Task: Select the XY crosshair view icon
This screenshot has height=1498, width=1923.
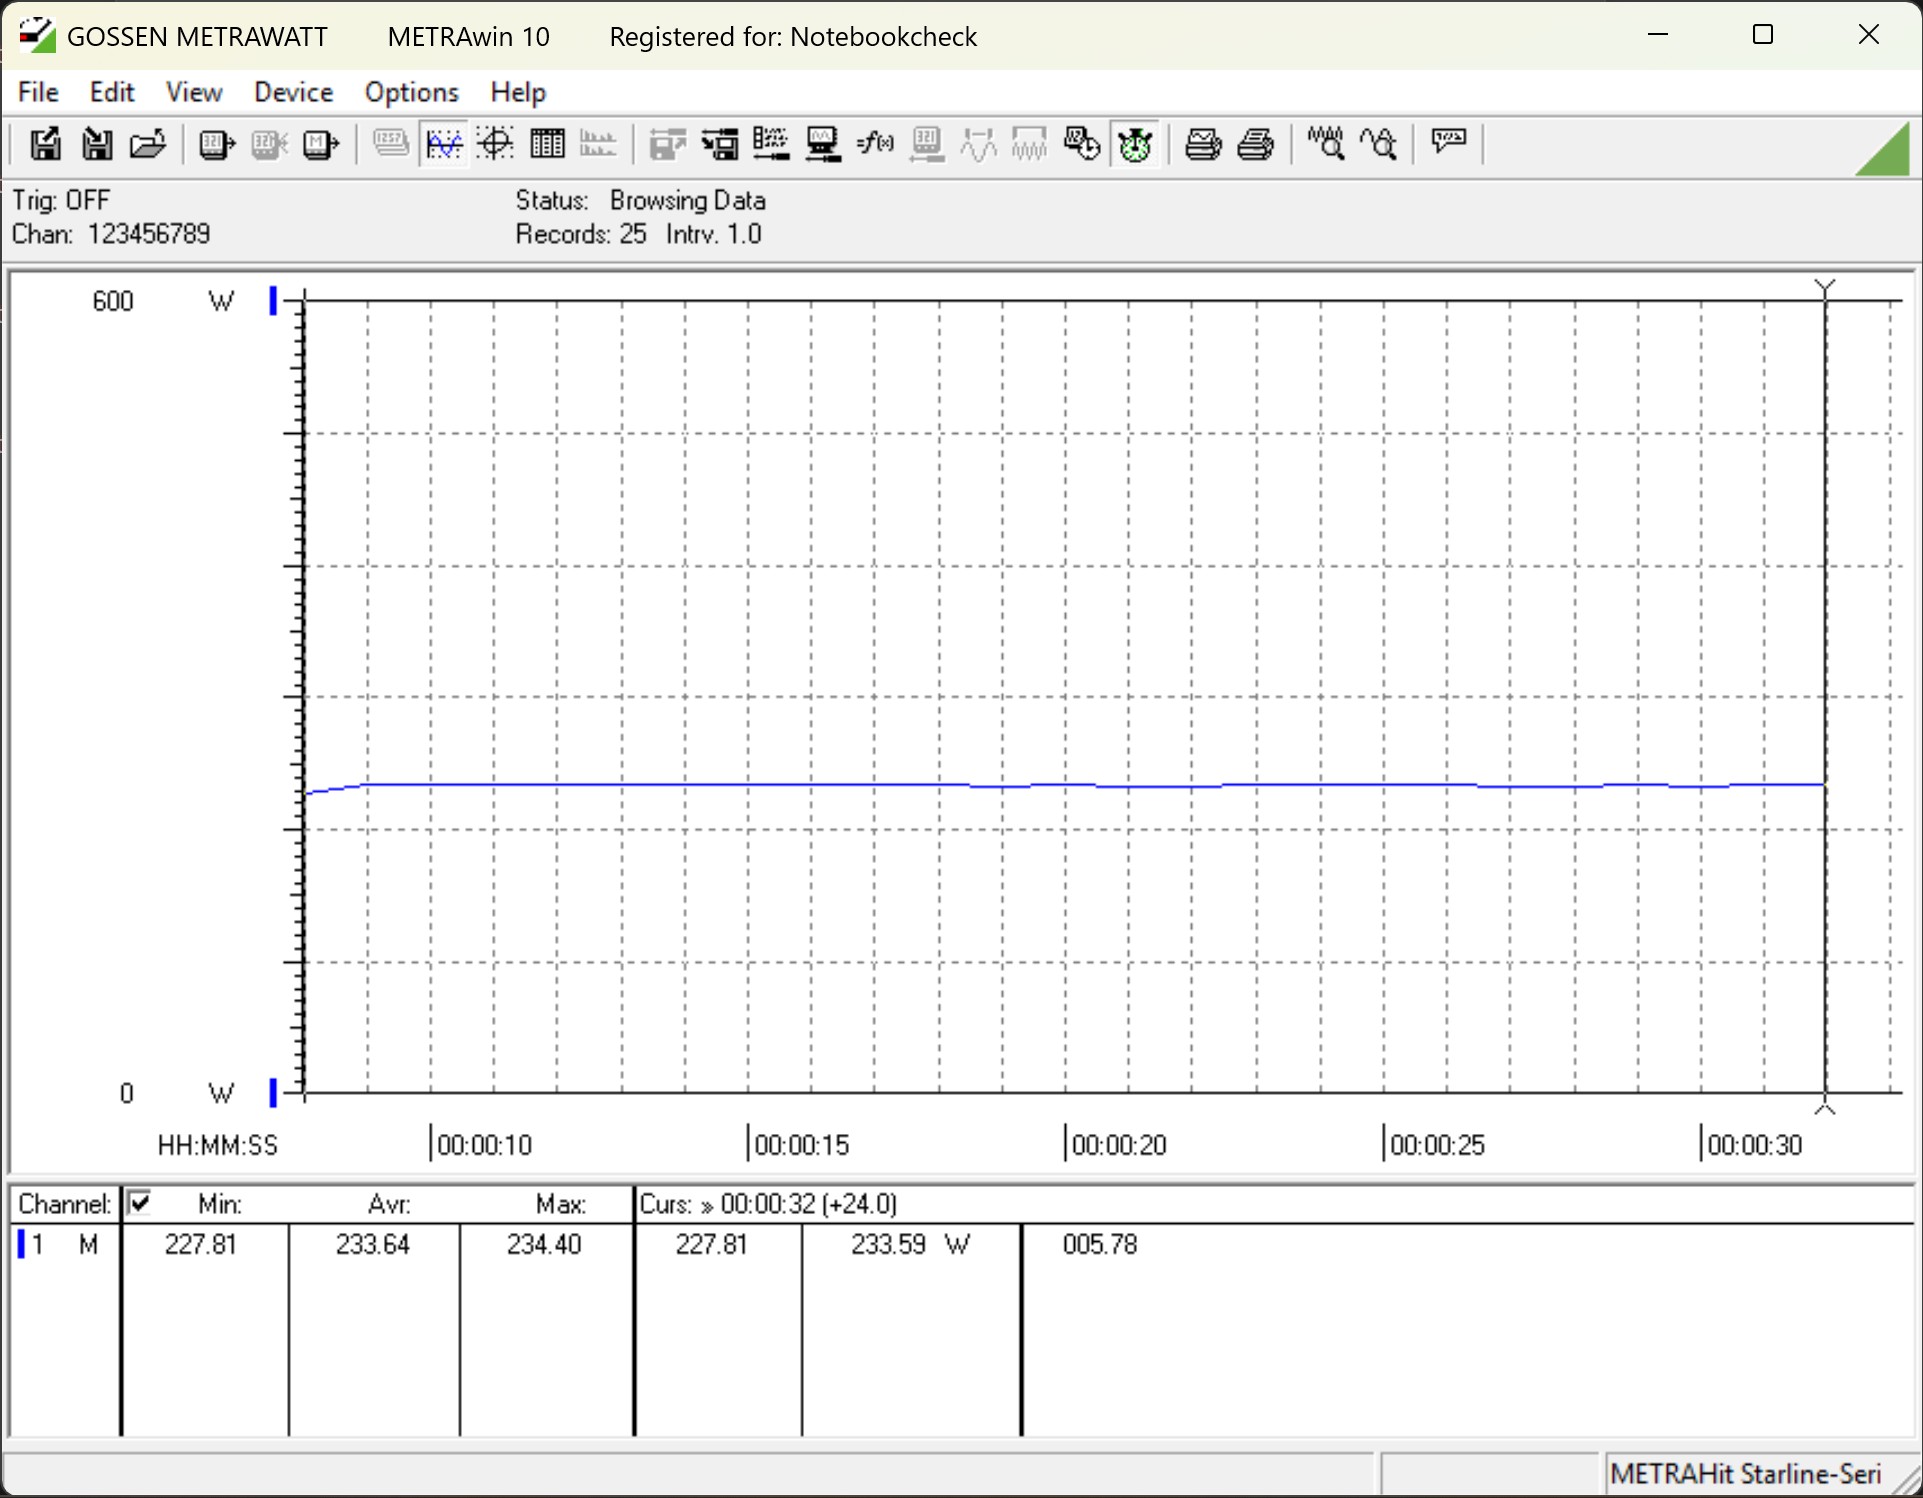Action: [x=495, y=145]
